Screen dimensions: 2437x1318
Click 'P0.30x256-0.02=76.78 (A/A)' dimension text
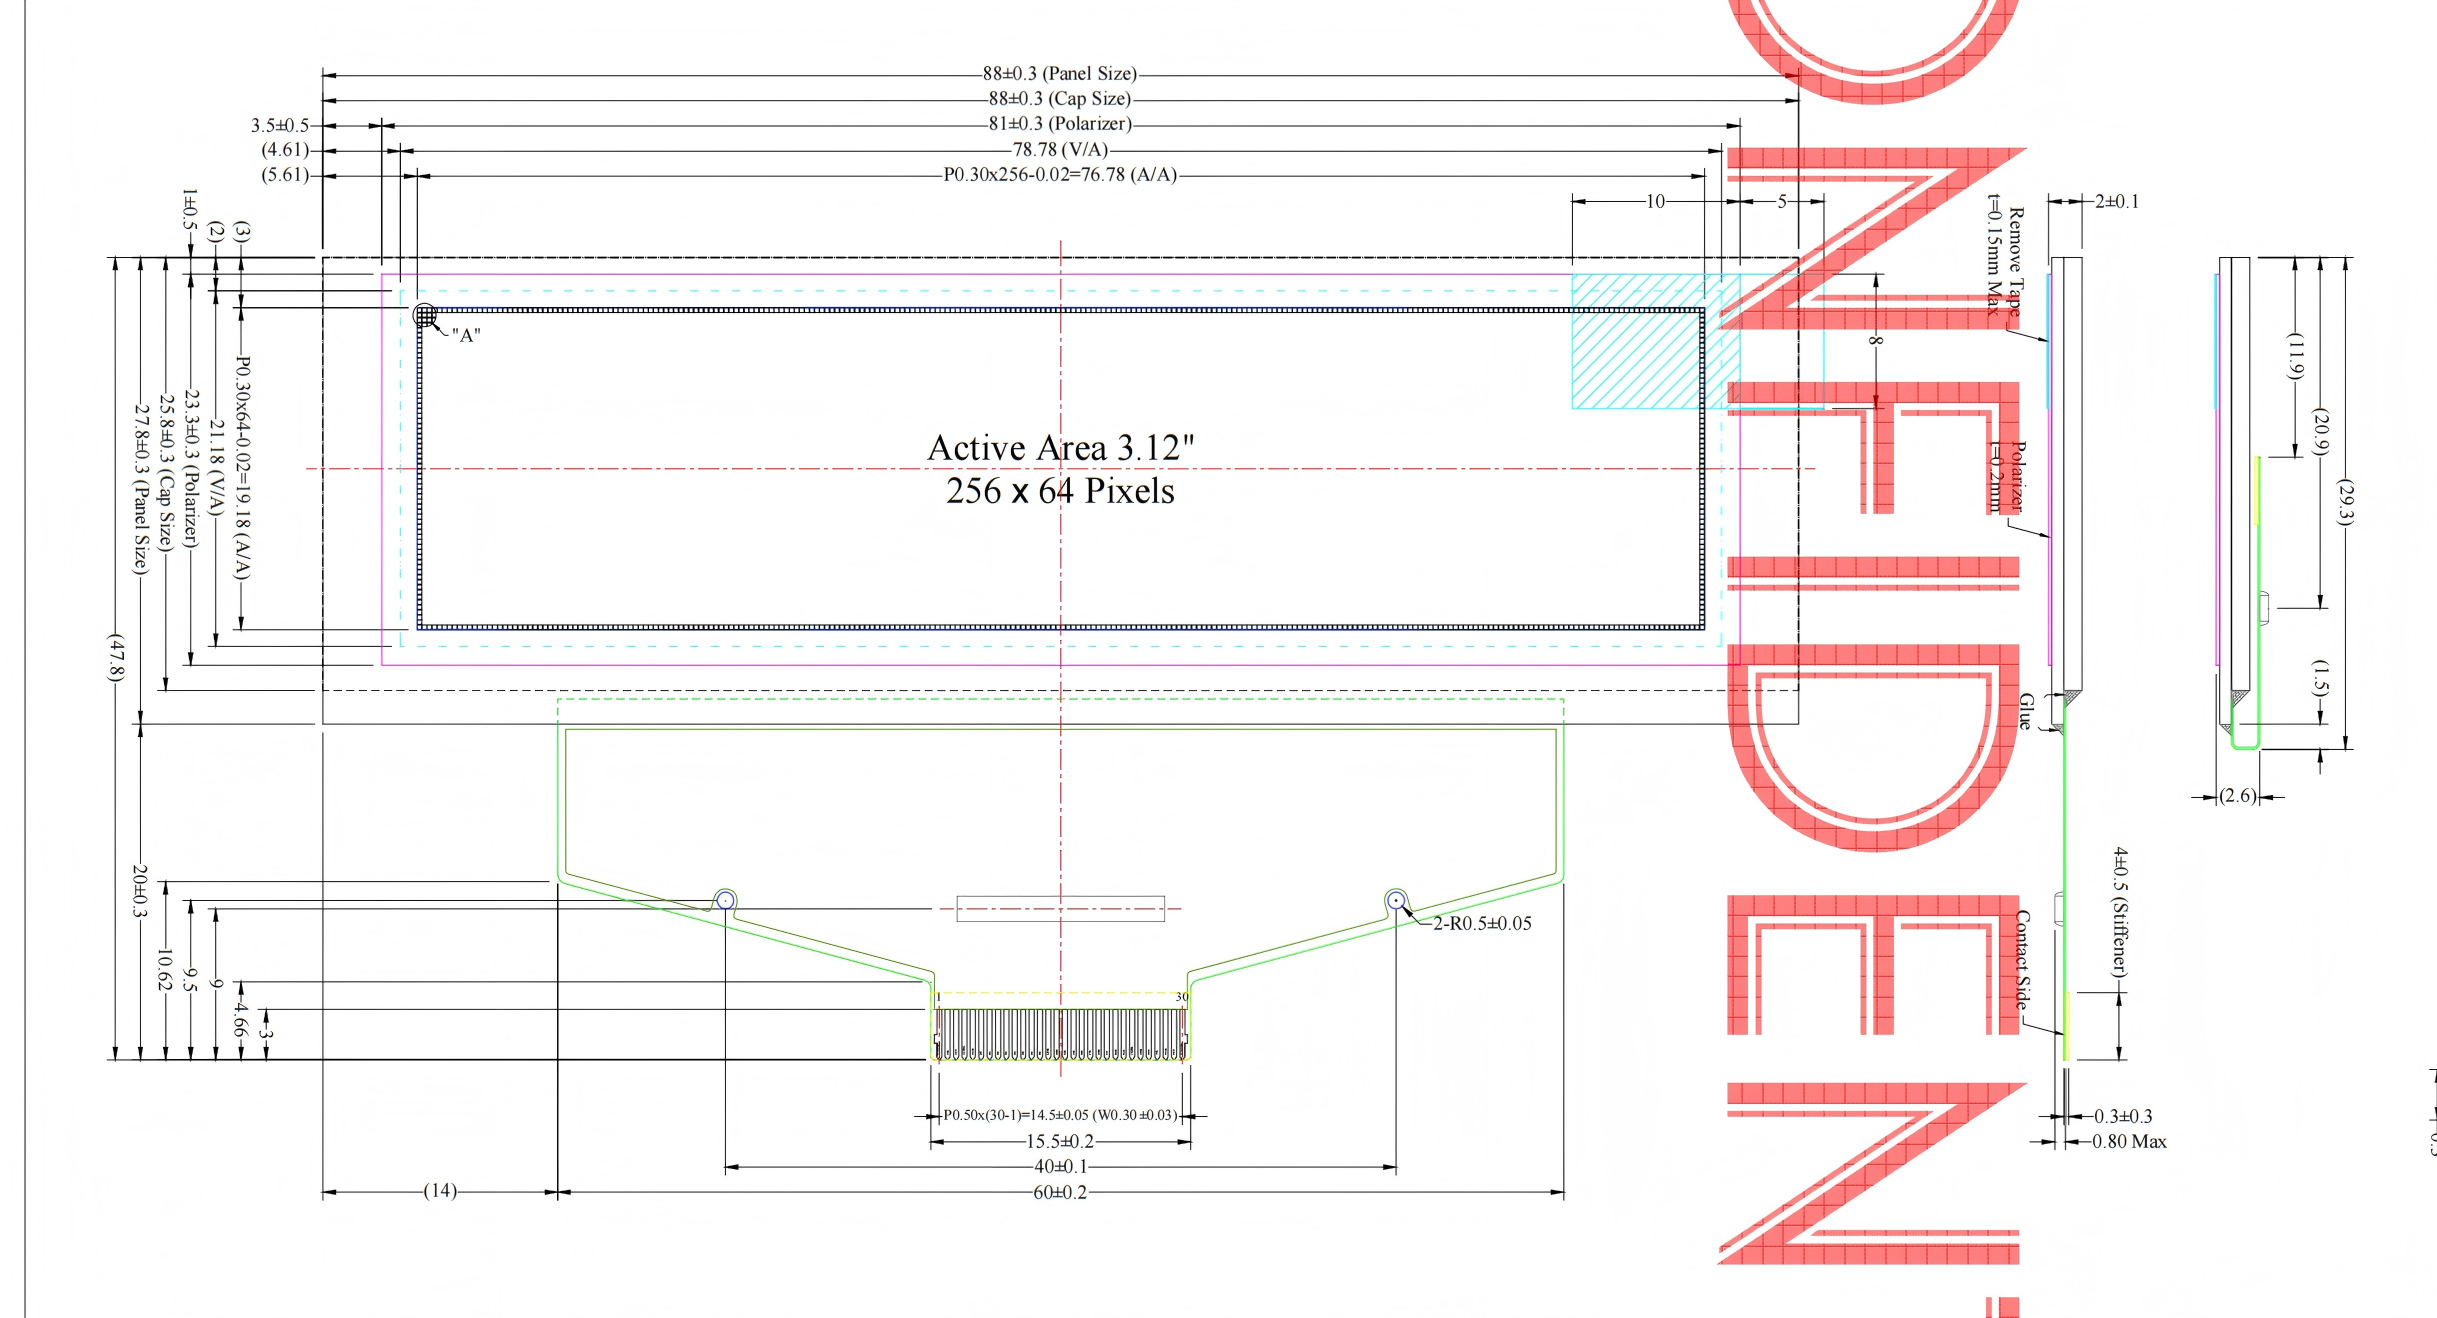coord(1059,174)
